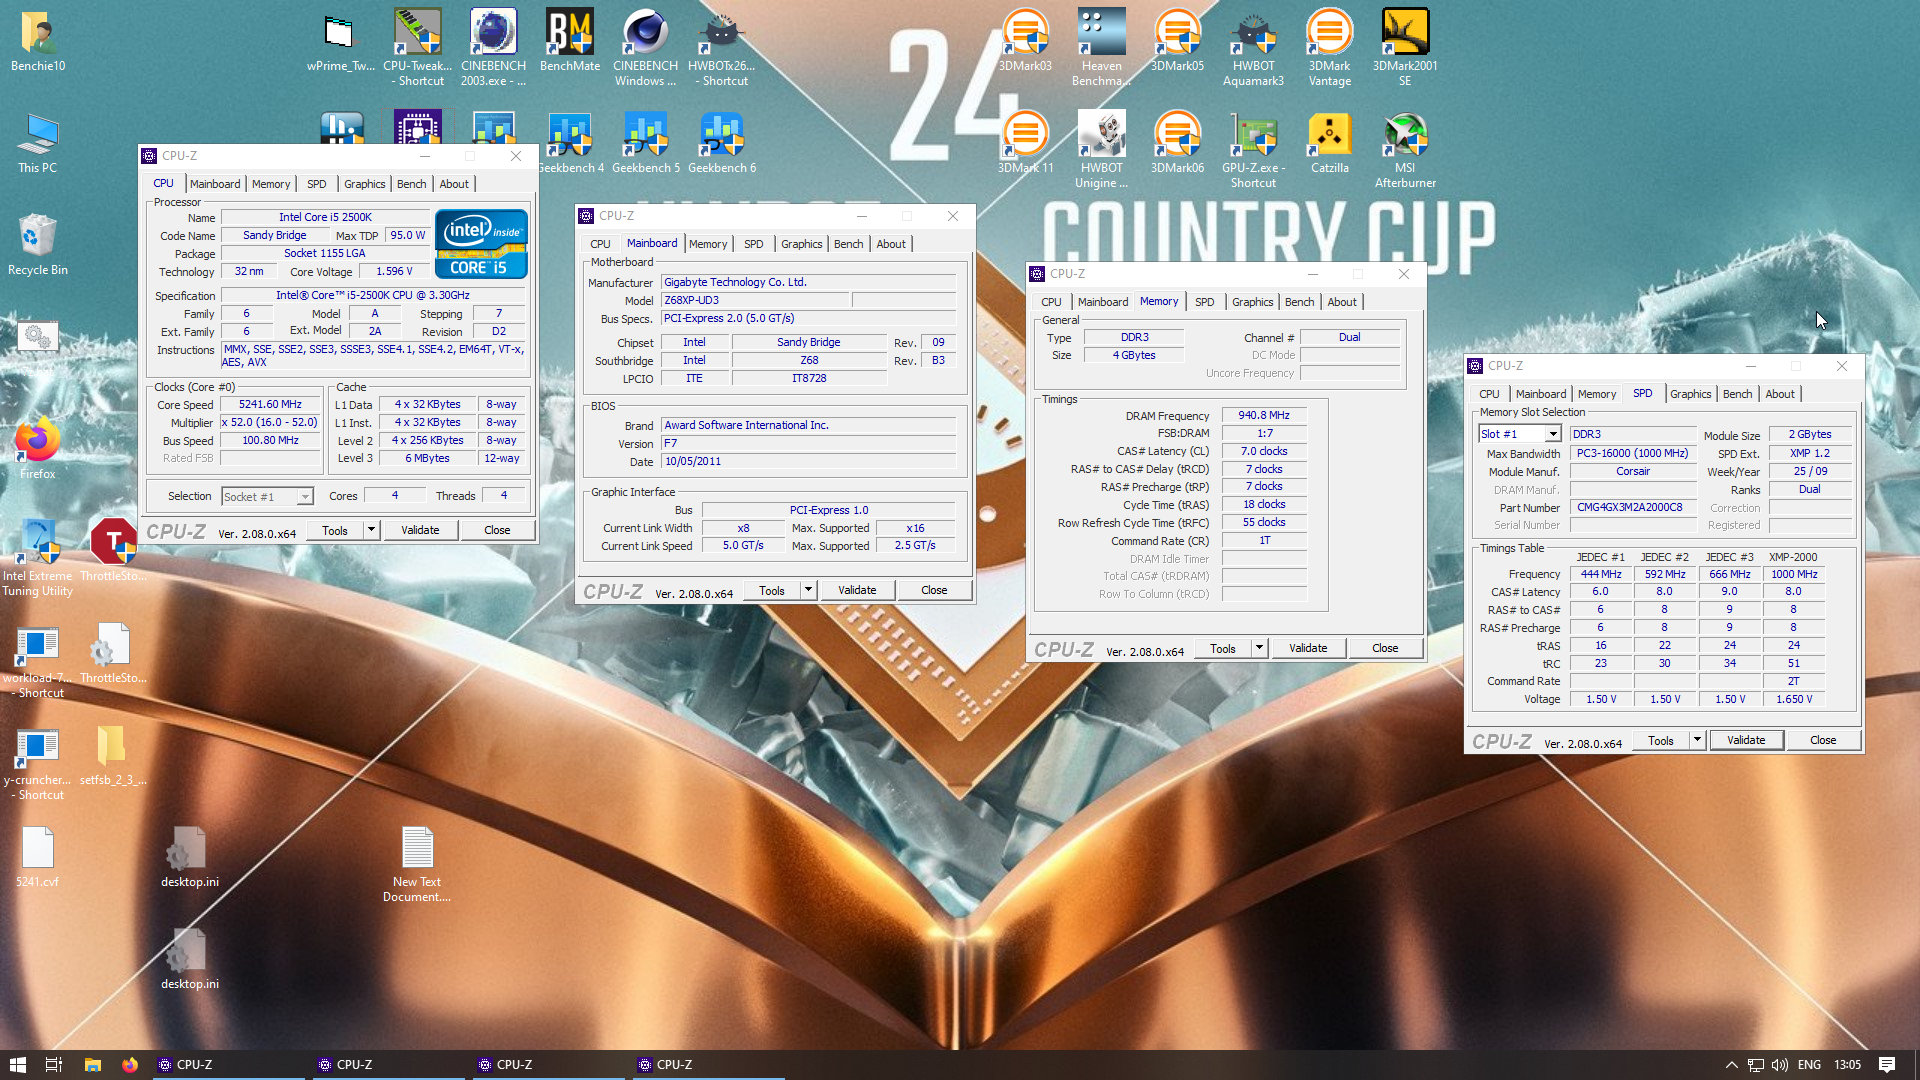
Task: Expand Tools arrow in Mainboard window
Action: pyautogui.click(x=808, y=590)
